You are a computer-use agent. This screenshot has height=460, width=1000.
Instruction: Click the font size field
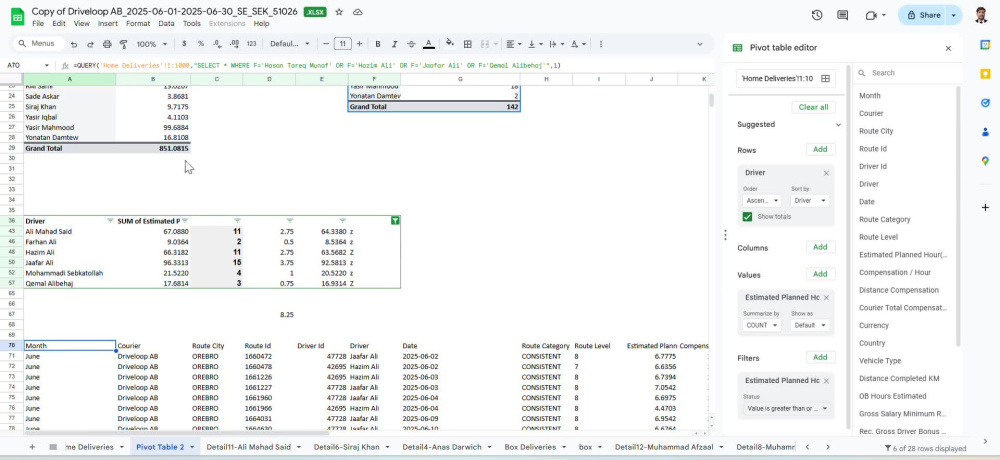[342, 44]
